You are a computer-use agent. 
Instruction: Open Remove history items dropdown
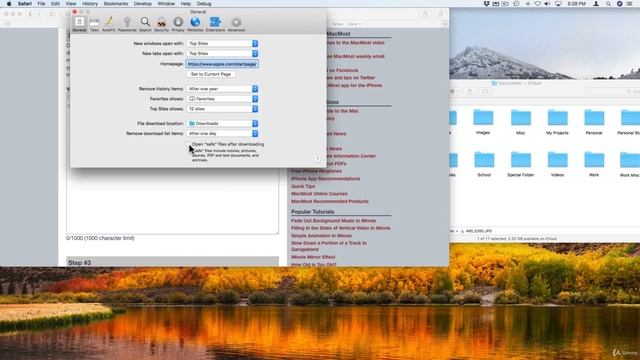(222, 89)
